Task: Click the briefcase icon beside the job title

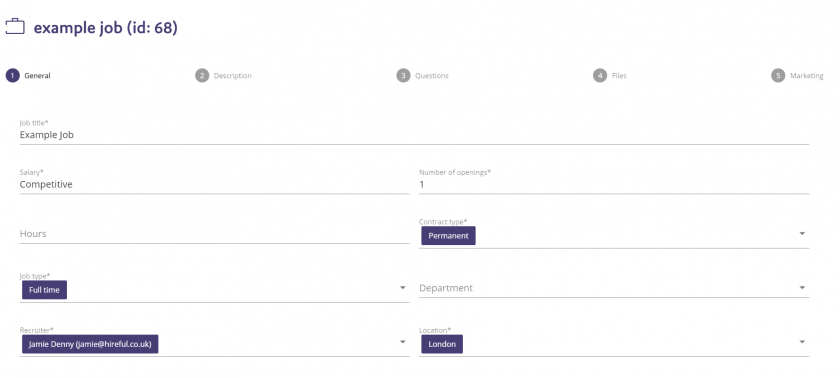Action: (15, 27)
